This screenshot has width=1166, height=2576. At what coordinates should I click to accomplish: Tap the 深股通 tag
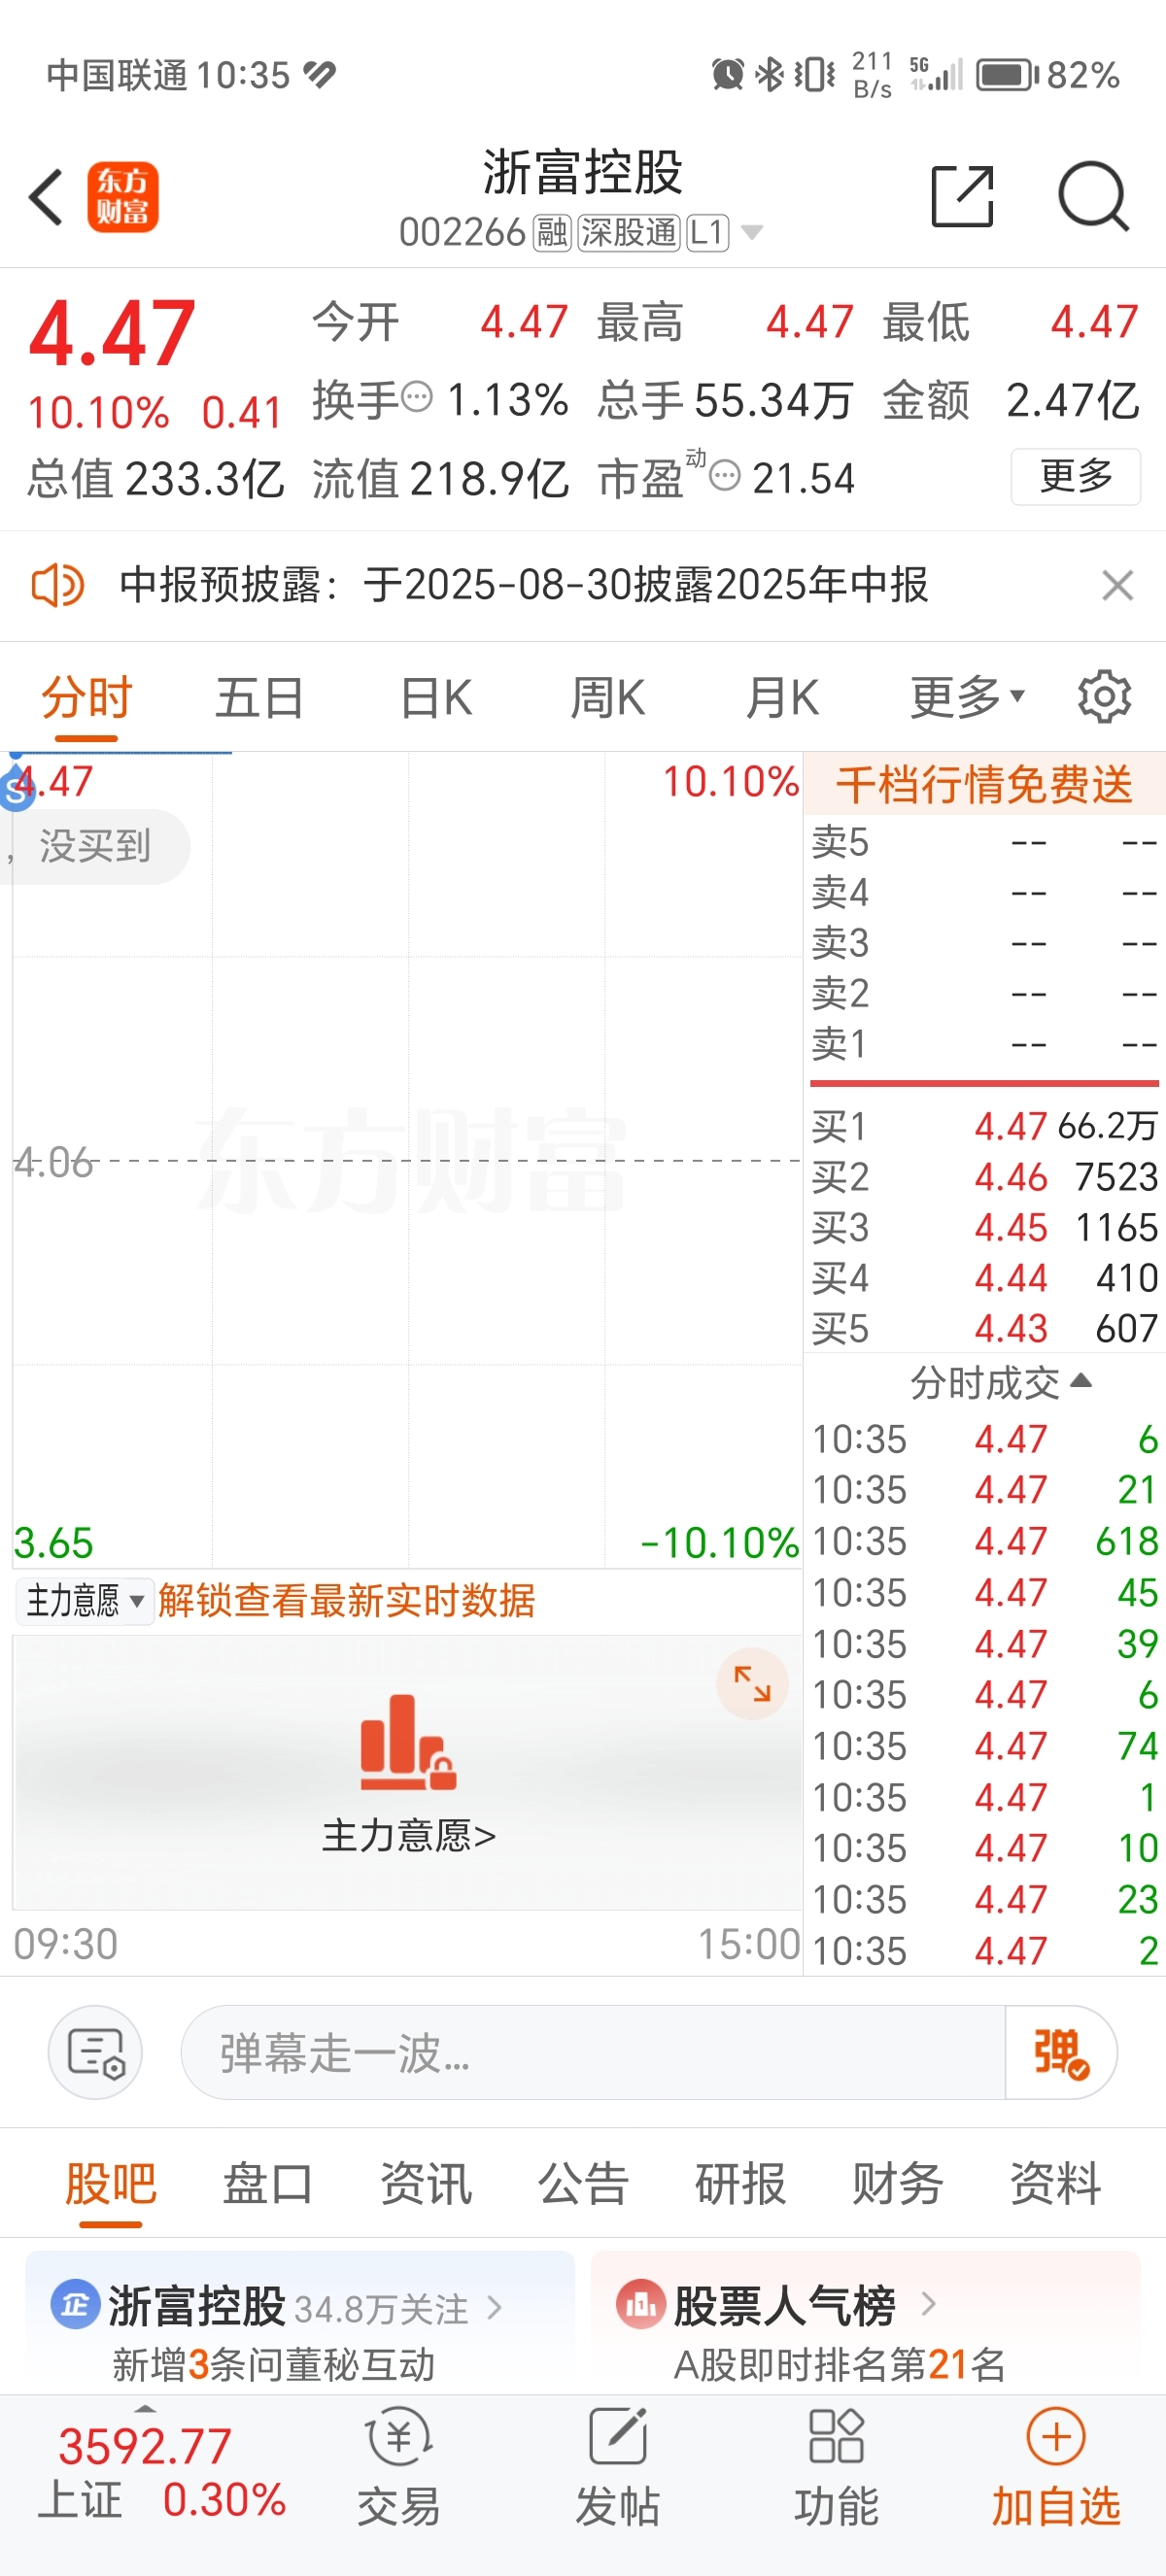628,233
